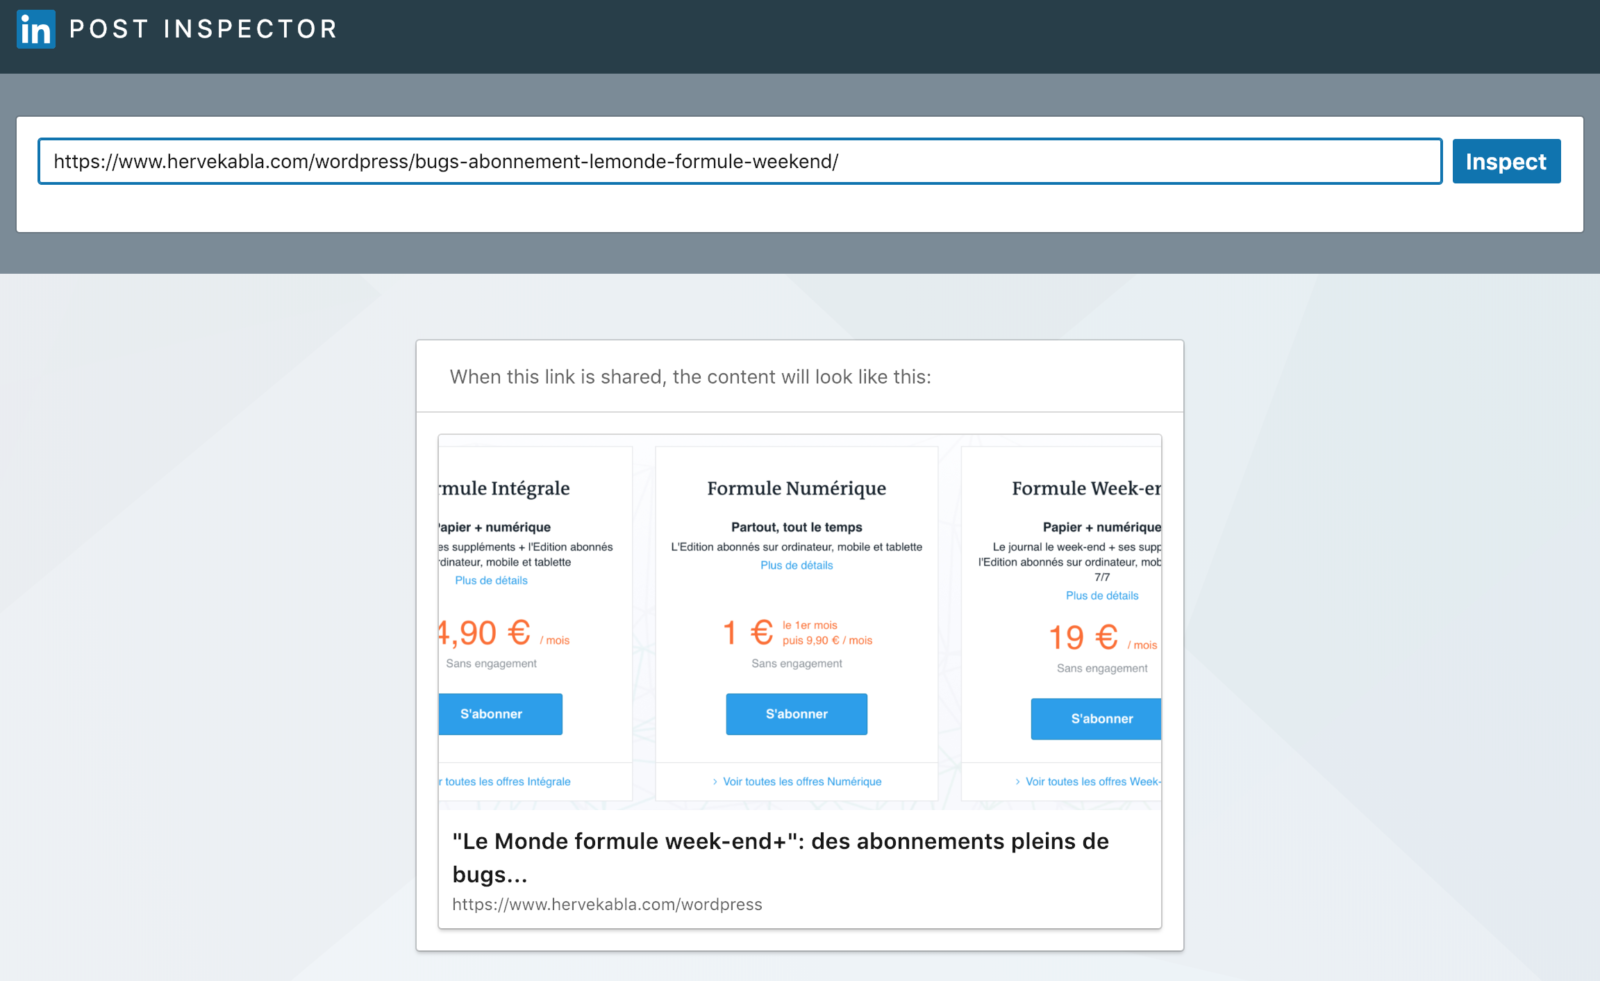Viewport: 1600px width, 981px height.
Task: Click "puis 9,90 € / mois" text
Action: point(827,641)
